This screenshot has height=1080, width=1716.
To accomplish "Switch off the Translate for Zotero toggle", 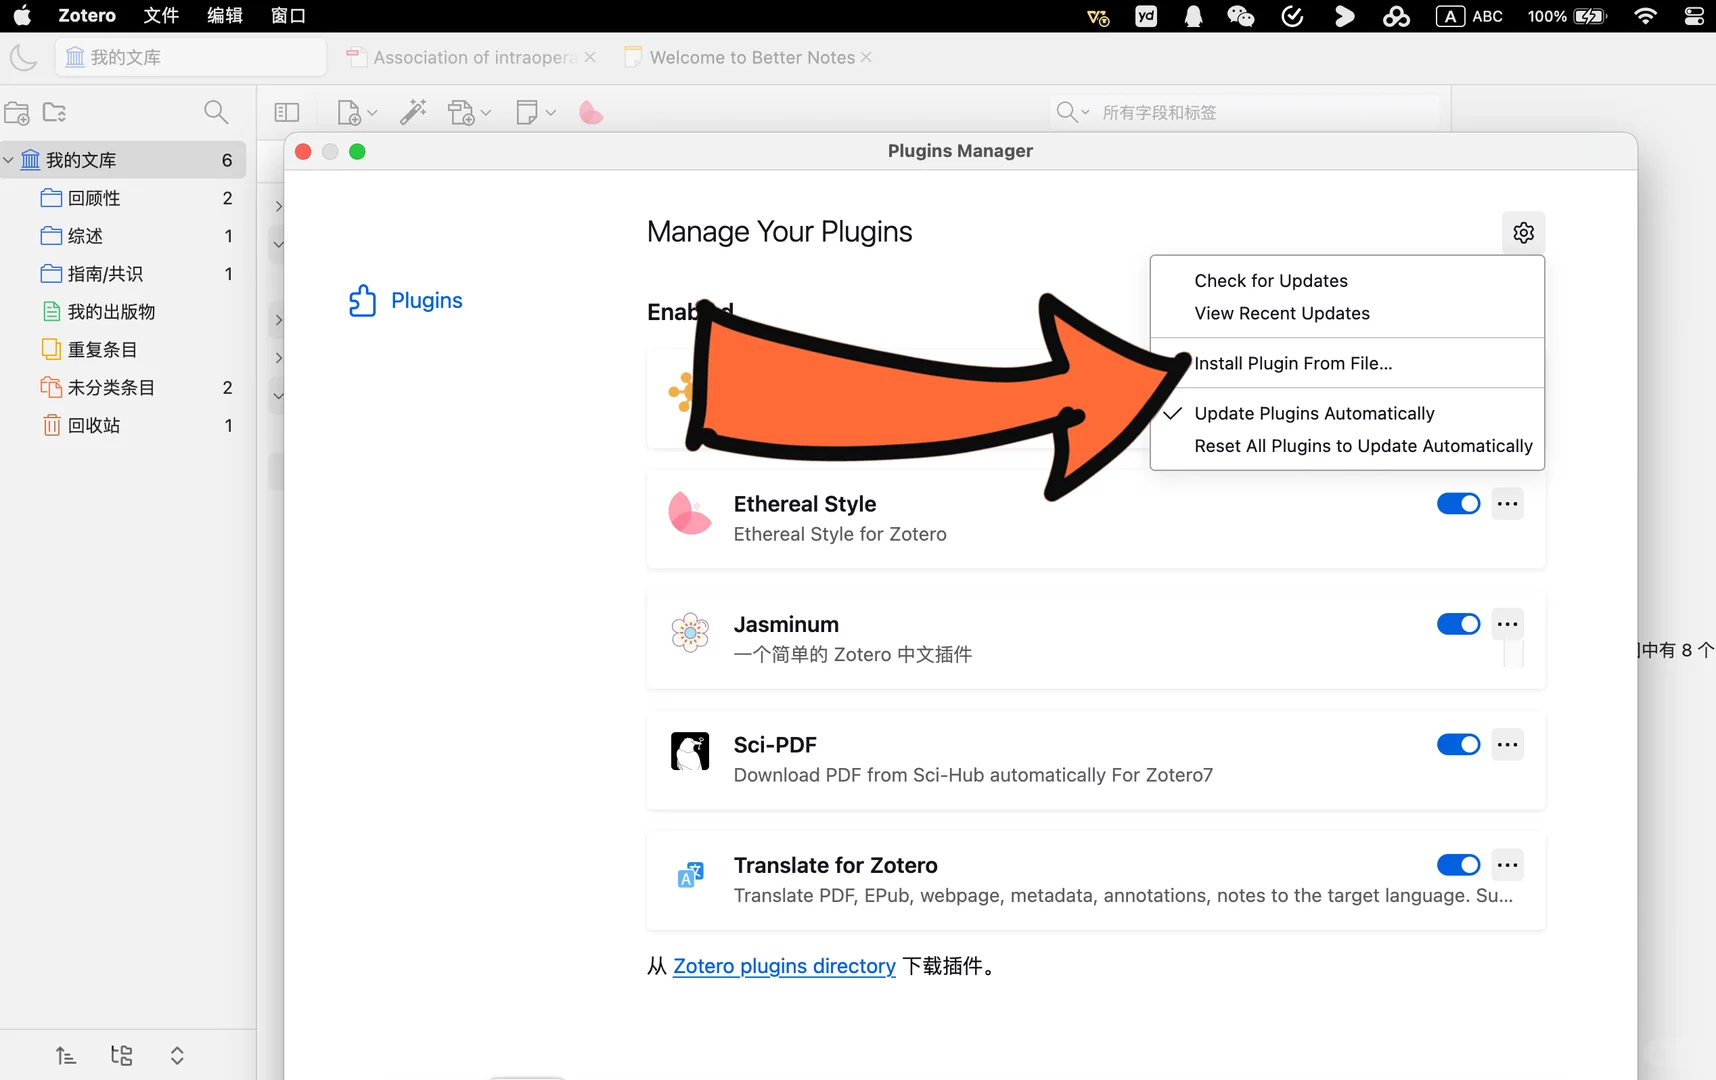I will pos(1459,865).
